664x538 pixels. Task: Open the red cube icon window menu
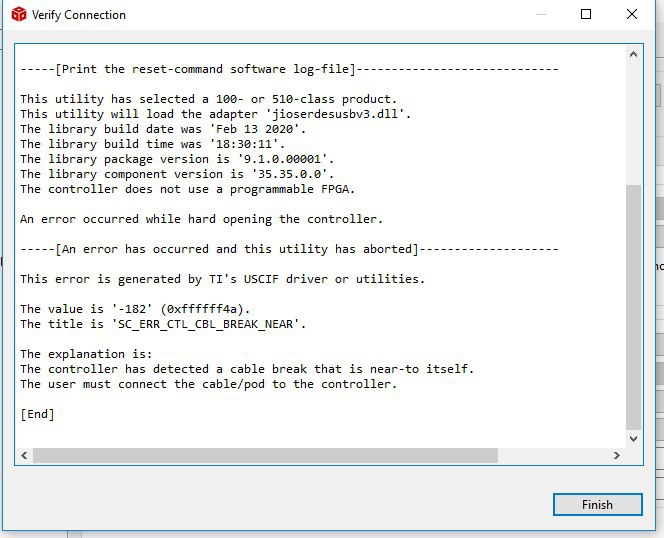pyautogui.click(x=19, y=14)
